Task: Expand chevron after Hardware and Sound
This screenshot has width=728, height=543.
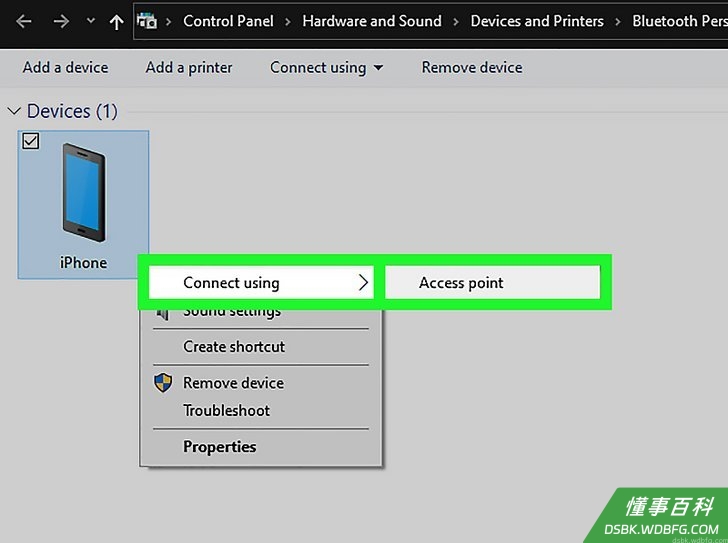Action: [456, 21]
